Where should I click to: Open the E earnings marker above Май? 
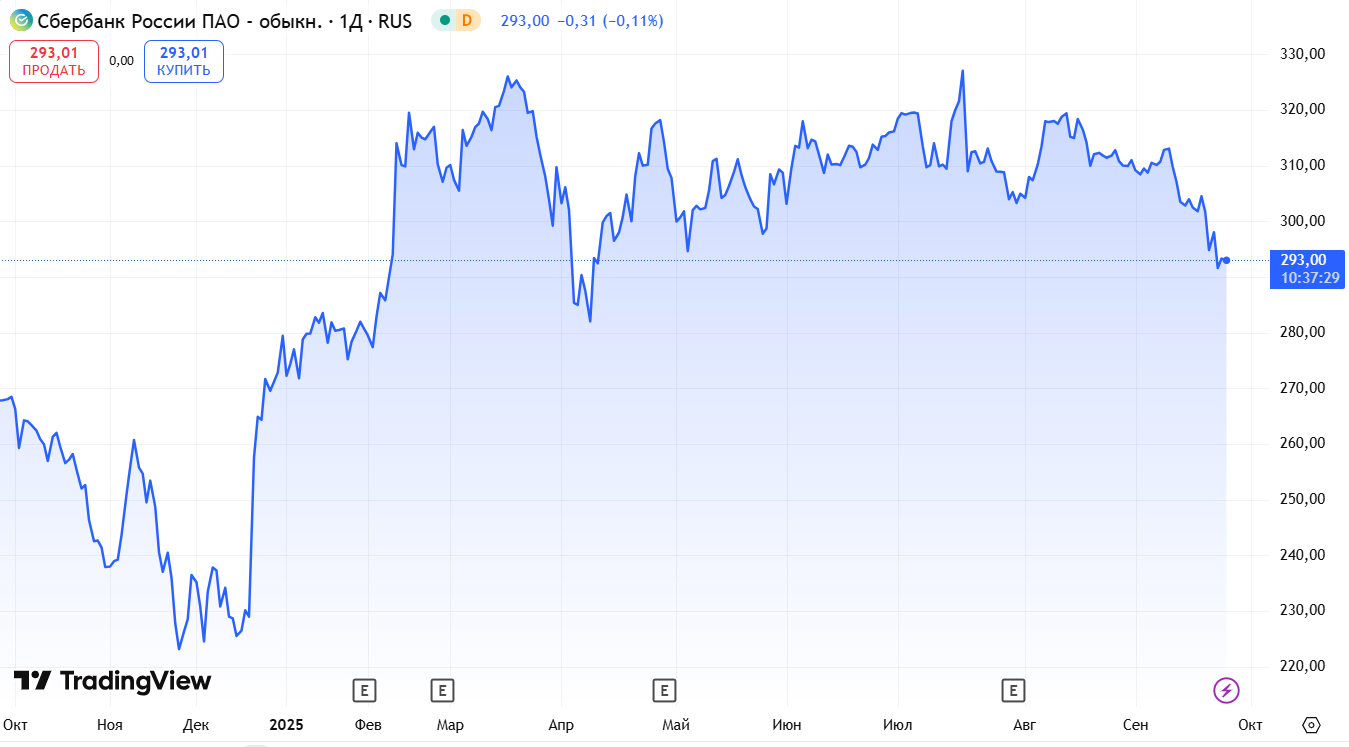coord(664,689)
